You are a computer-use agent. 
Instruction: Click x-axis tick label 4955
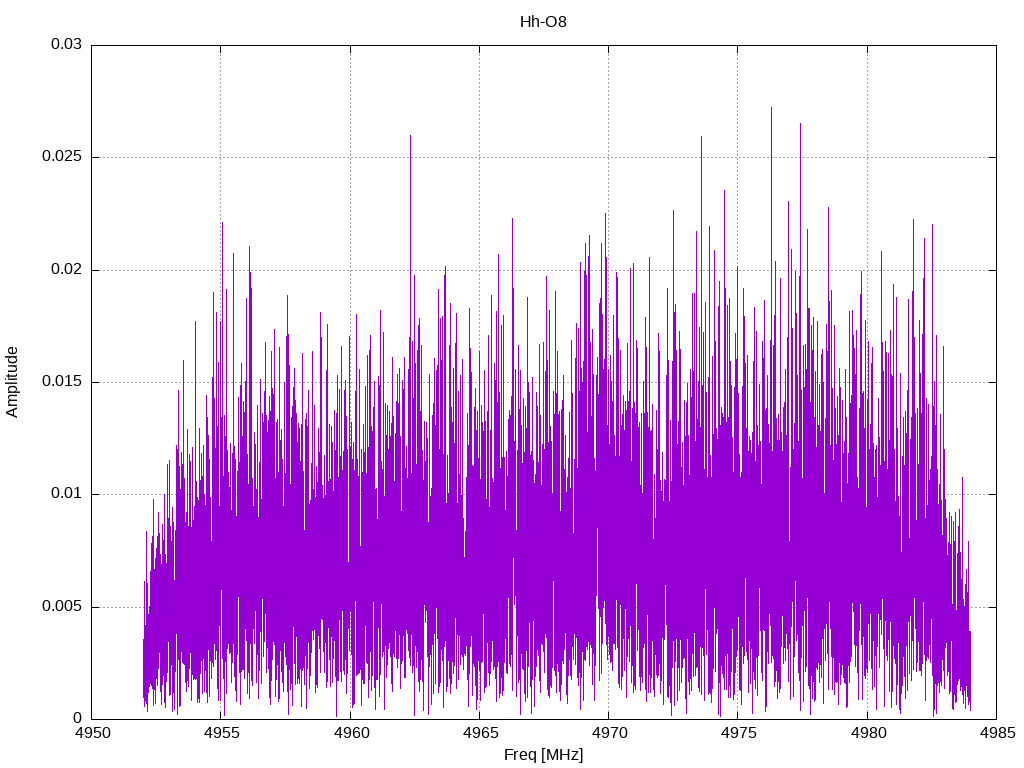point(221,733)
